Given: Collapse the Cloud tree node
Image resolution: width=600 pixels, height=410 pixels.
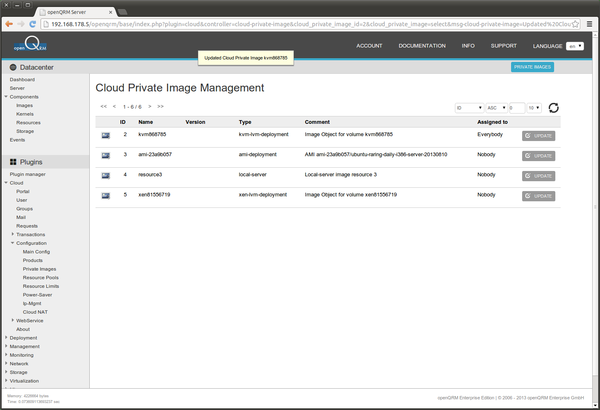Looking at the screenshot, I should pyautogui.click(x=6, y=183).
